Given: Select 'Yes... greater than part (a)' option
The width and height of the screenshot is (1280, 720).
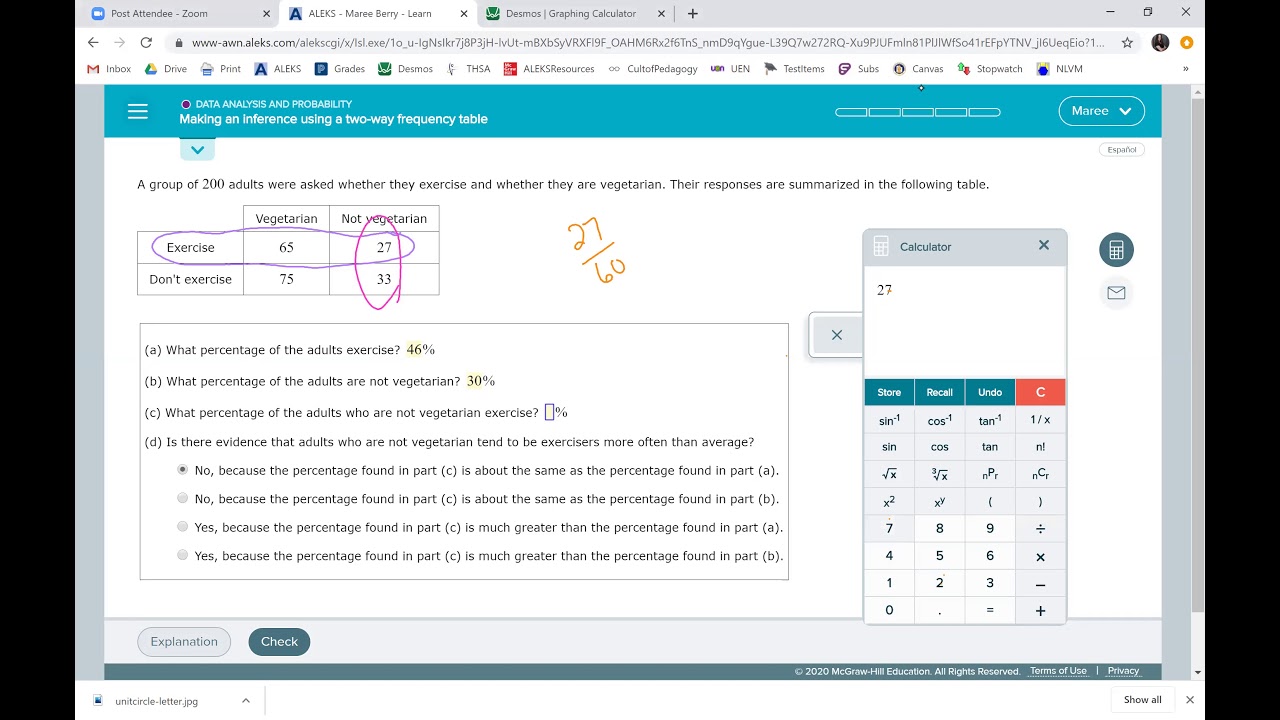Looking at the screenshot, I should 182,526.
